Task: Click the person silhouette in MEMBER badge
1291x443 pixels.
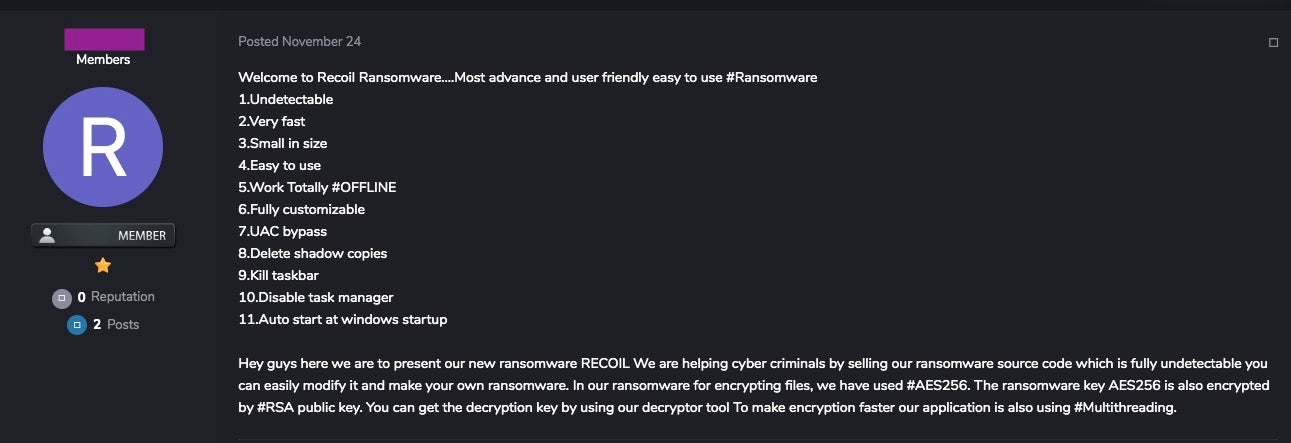Action: 46,235
